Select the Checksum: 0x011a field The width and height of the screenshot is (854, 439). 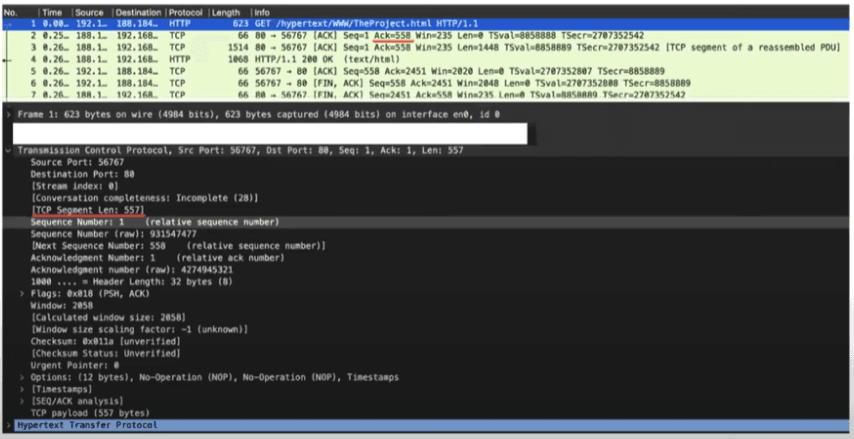(105, 342)
